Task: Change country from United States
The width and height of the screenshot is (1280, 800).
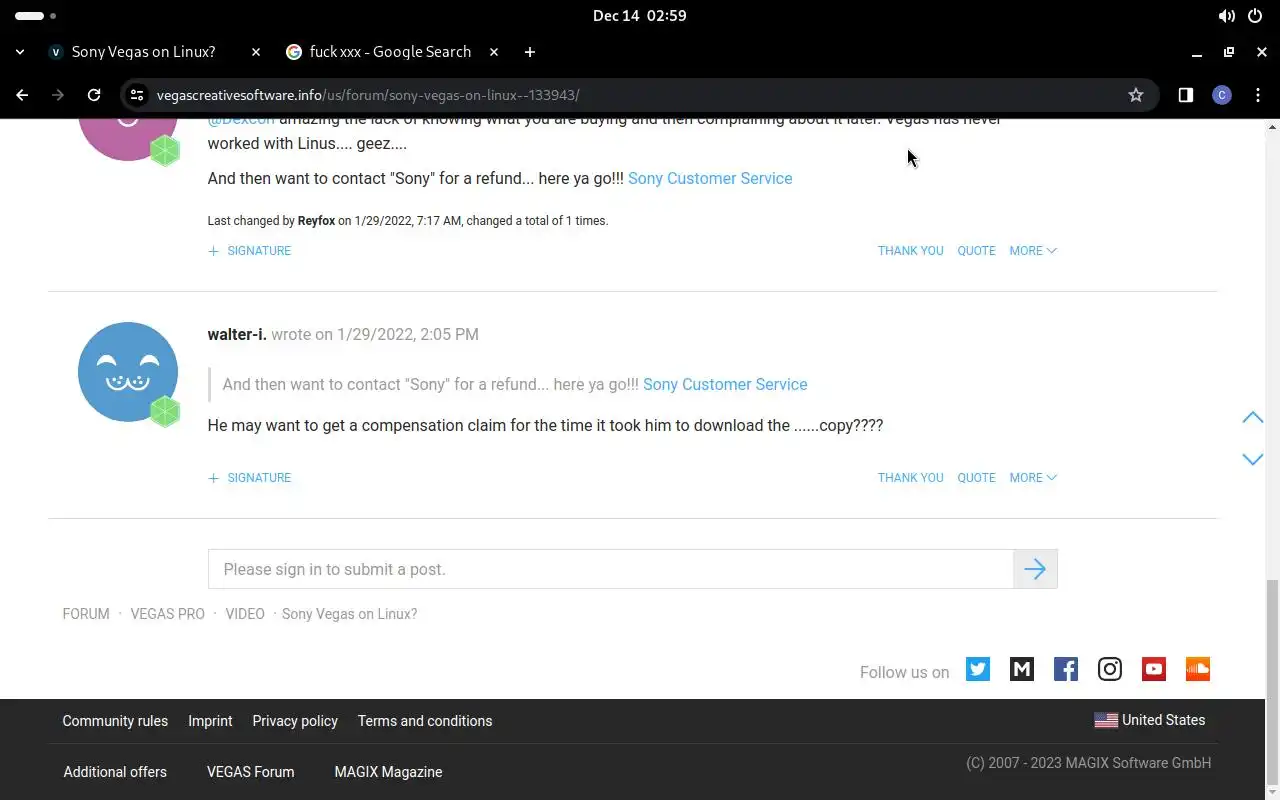Action: click(1150, 720)
